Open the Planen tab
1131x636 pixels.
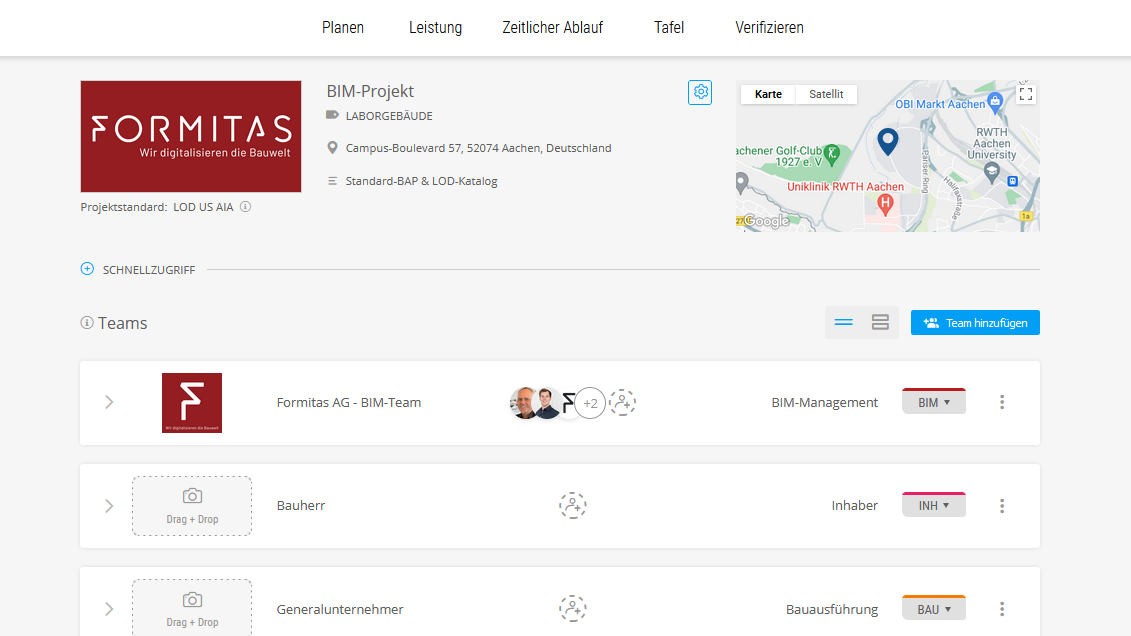click(x=343, y=28)
